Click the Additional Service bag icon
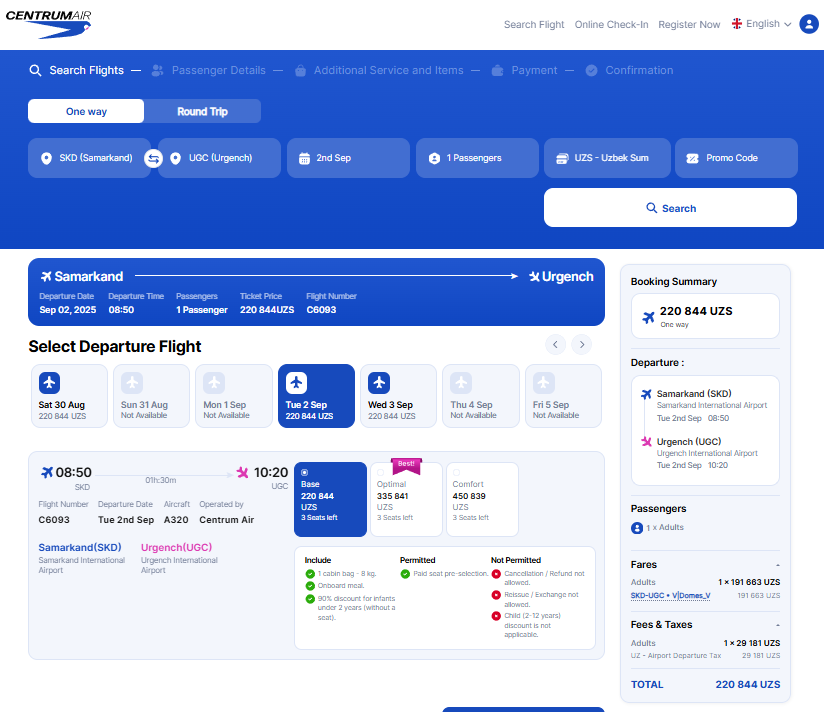The height and width of the screenshot is (712, 824). [300, 70]
